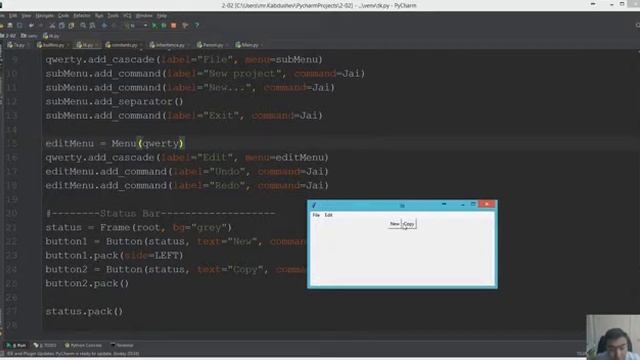Image resolution: width=640 pixels, height=360 pixels.
Task: Open the View menu
Action: pos(26,16)
